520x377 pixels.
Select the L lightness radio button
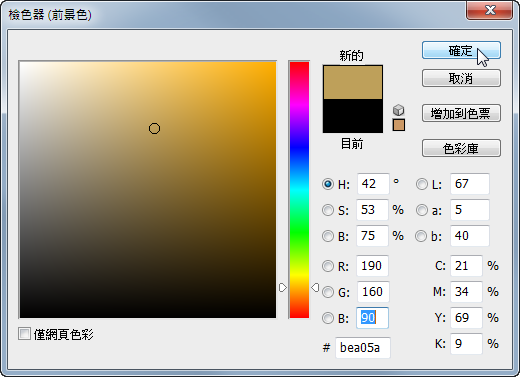[x=422, y=184]
